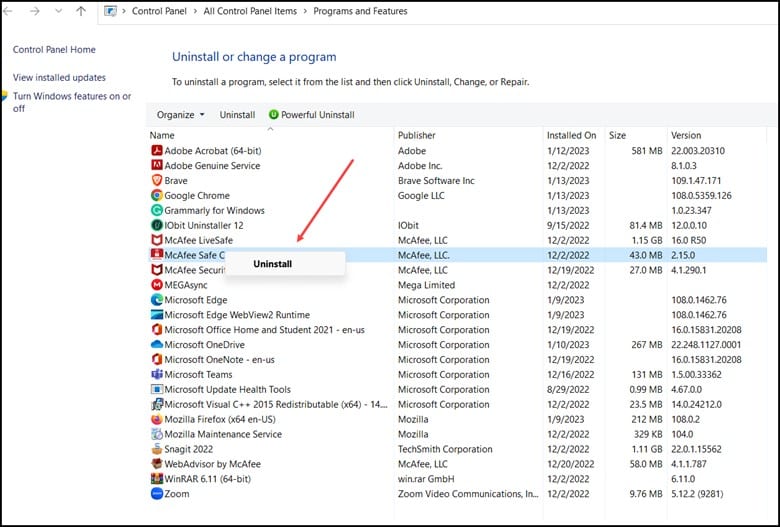The image size is (780, 527).
Task: Click the Google LLC publisher text
Action: pyautogui.click(x=421, y=196)
